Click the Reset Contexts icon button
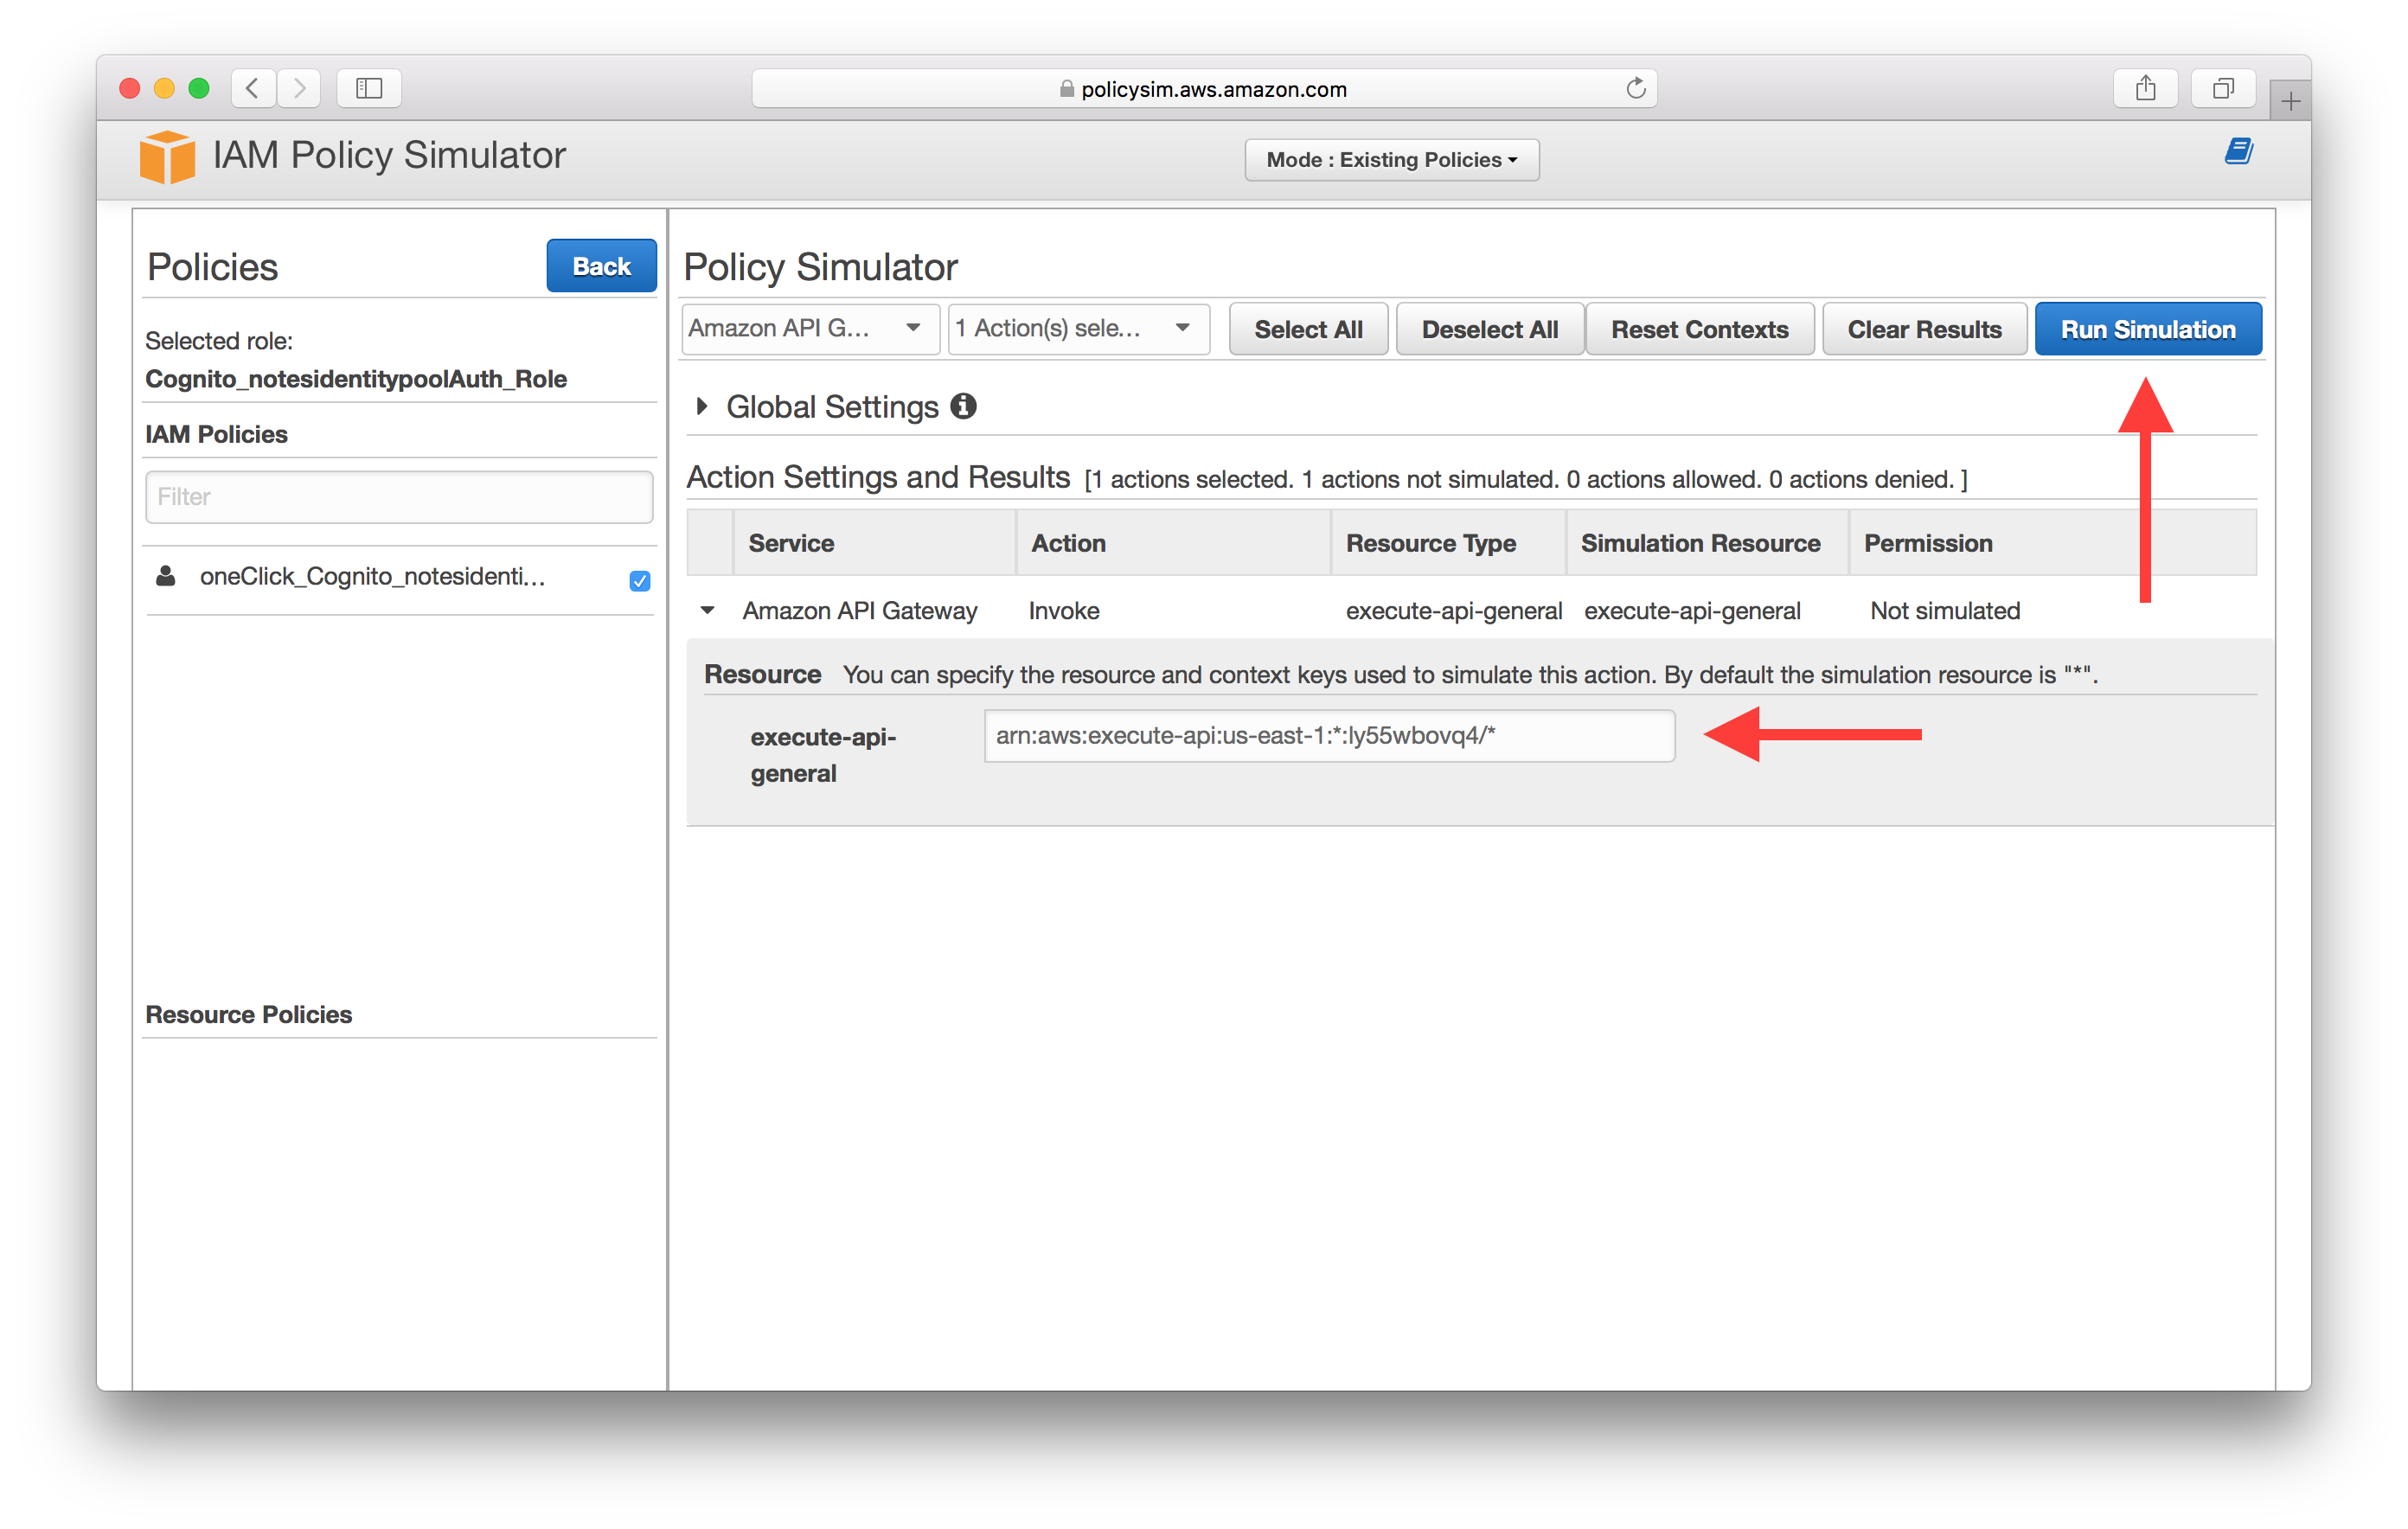The height and width of the screenshot is (1529, 2408). point(1697,330)
